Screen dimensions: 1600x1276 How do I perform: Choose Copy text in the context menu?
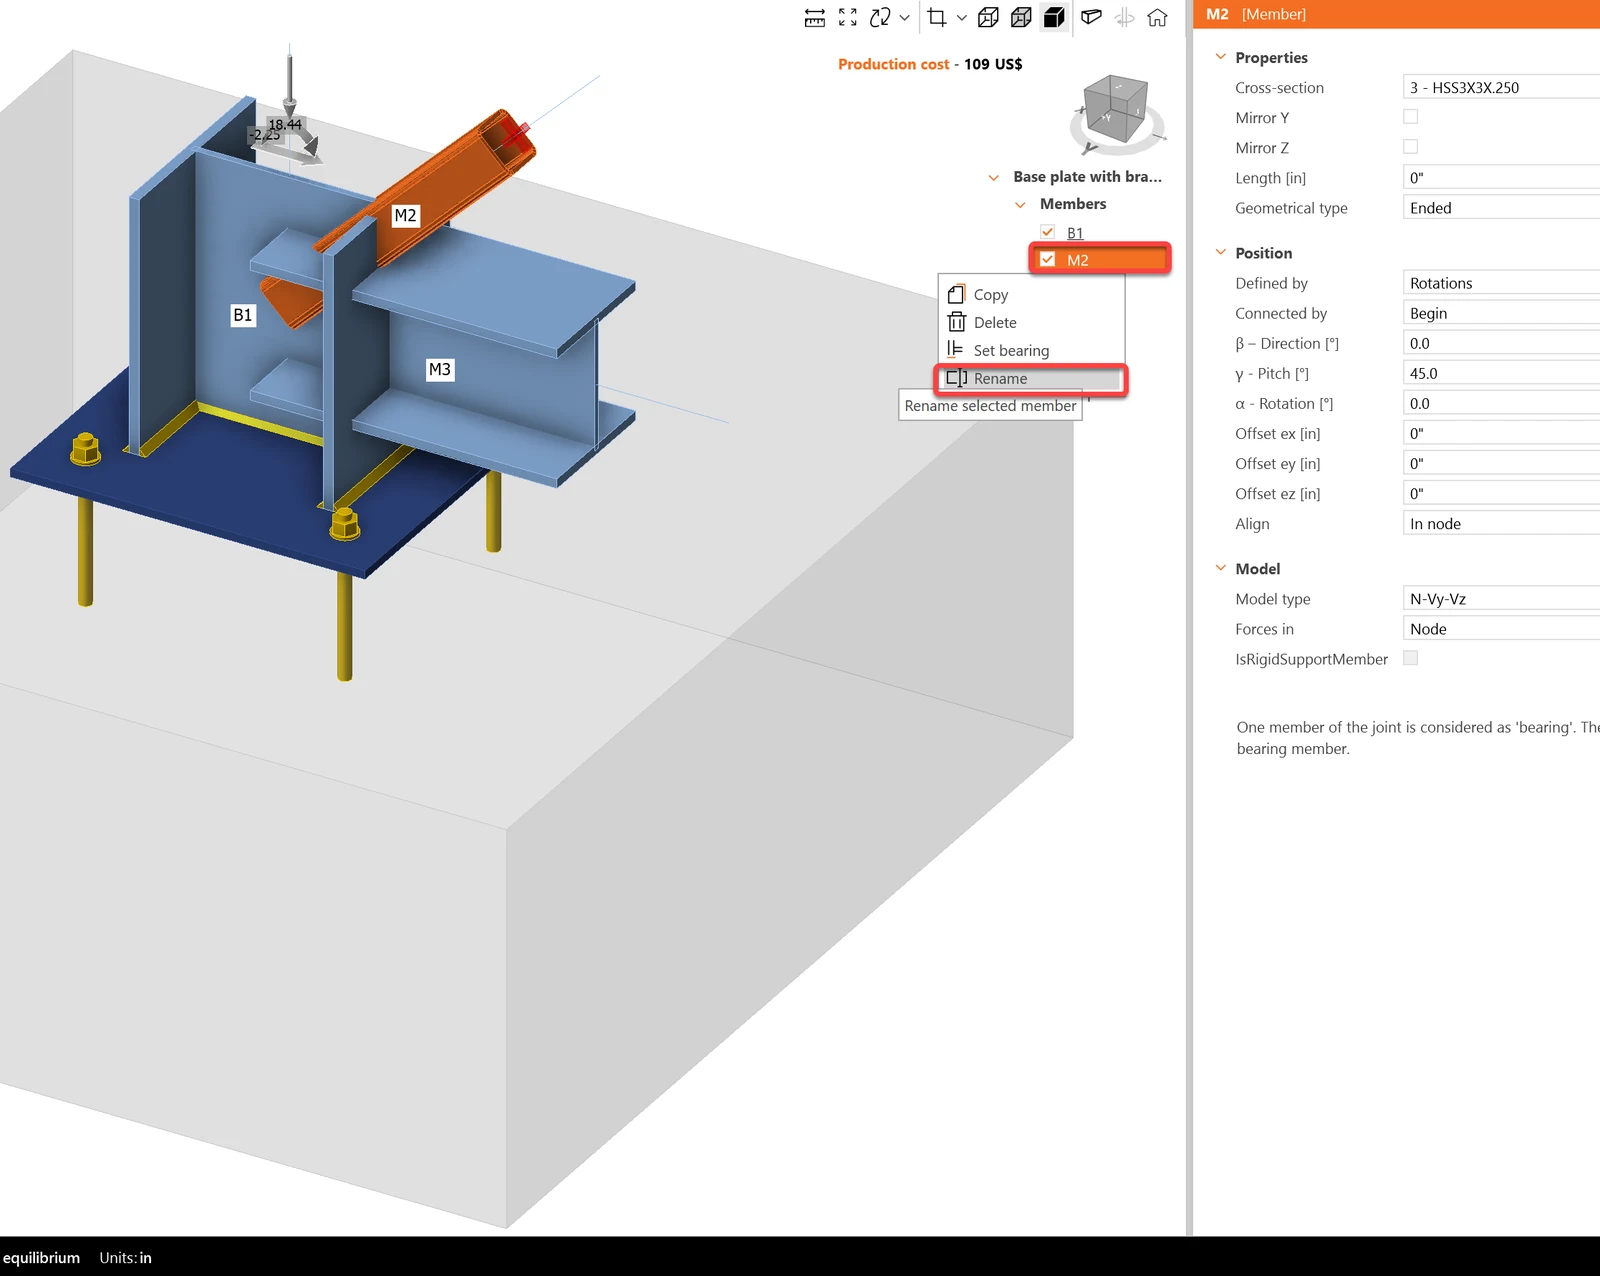click(991, 294)
